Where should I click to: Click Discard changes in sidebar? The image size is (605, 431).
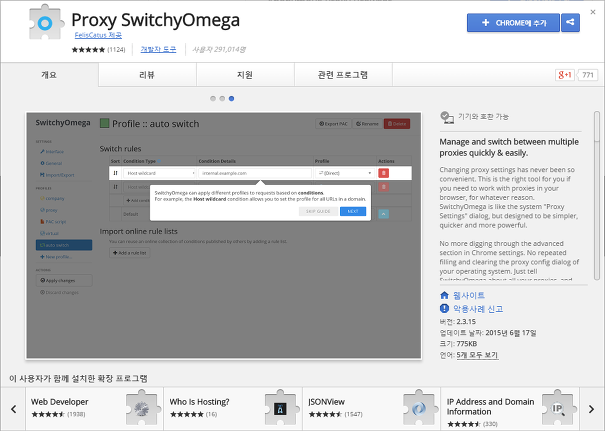tap(59, 292)
